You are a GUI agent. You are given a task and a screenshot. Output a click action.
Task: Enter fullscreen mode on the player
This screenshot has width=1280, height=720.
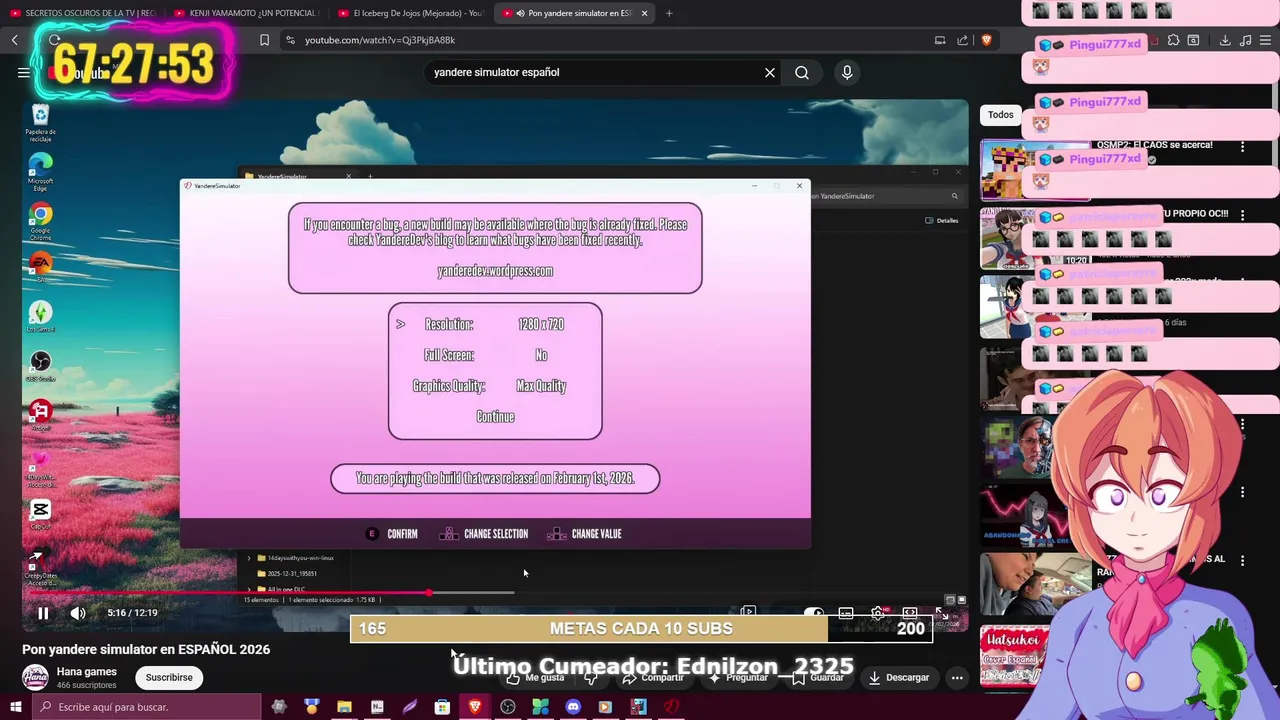[x=942, y=613]
